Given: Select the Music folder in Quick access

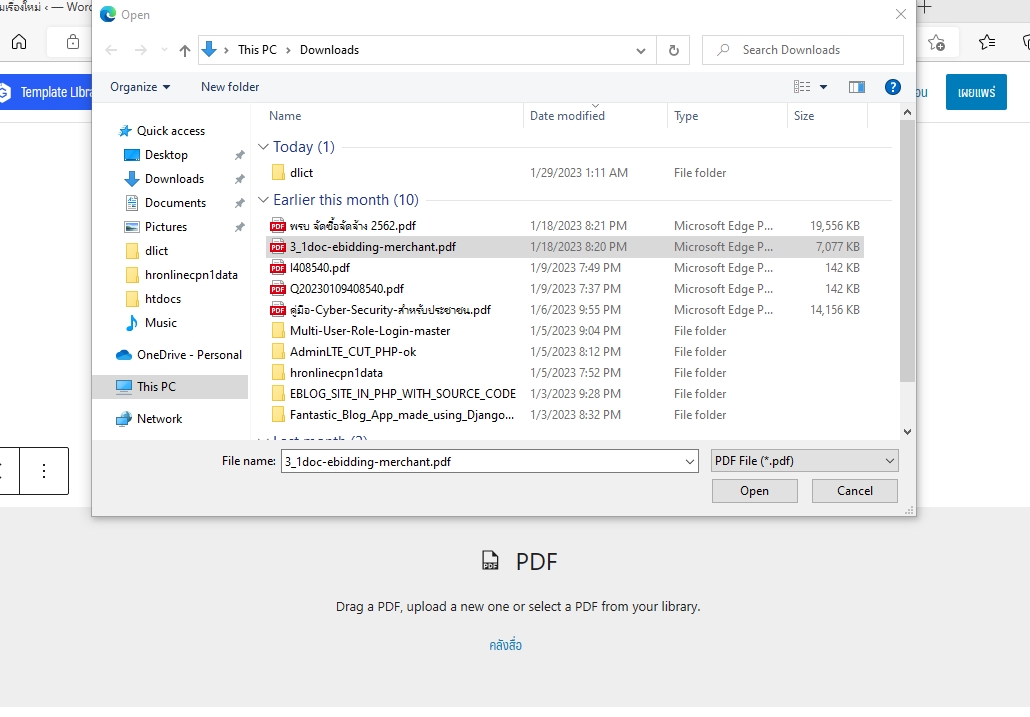Looking at the screenshot, I should pos(160,323).
